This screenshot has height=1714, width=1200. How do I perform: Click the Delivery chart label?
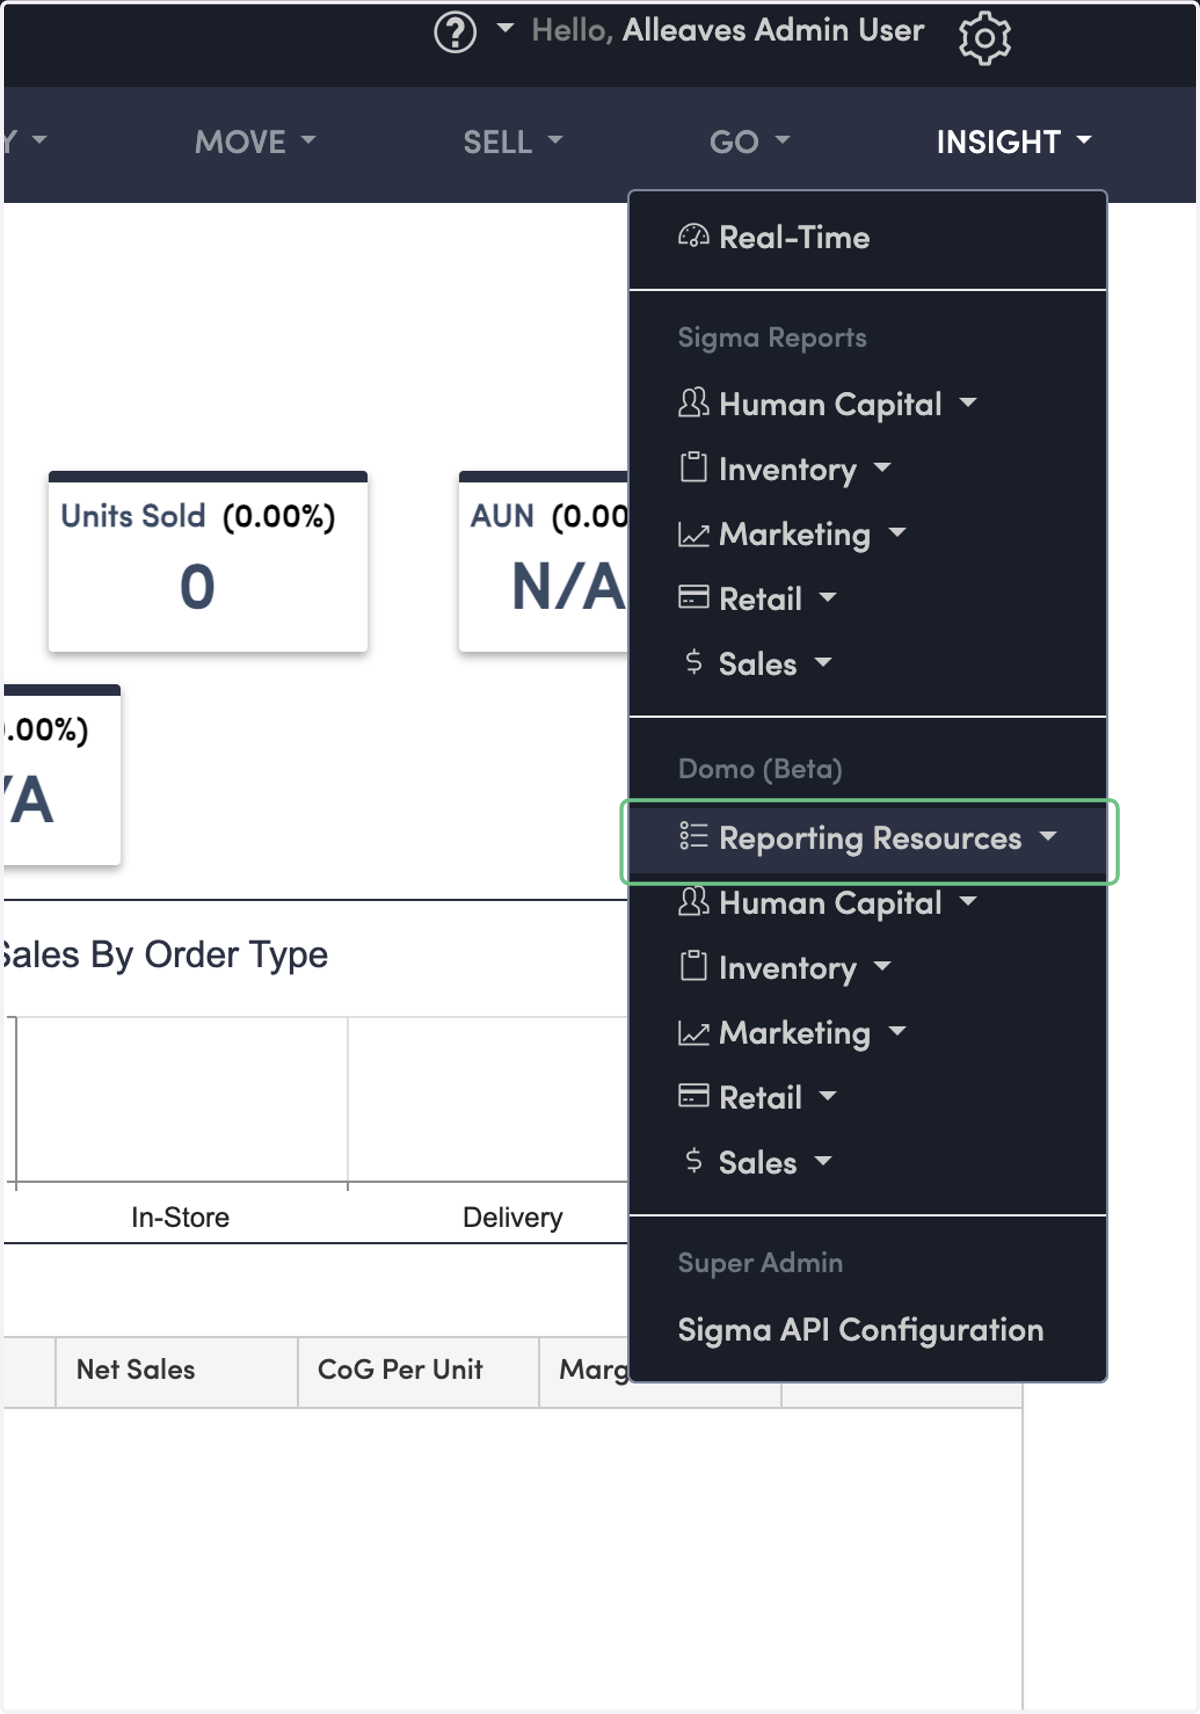pyautogui.click(x=512, y=1217)
